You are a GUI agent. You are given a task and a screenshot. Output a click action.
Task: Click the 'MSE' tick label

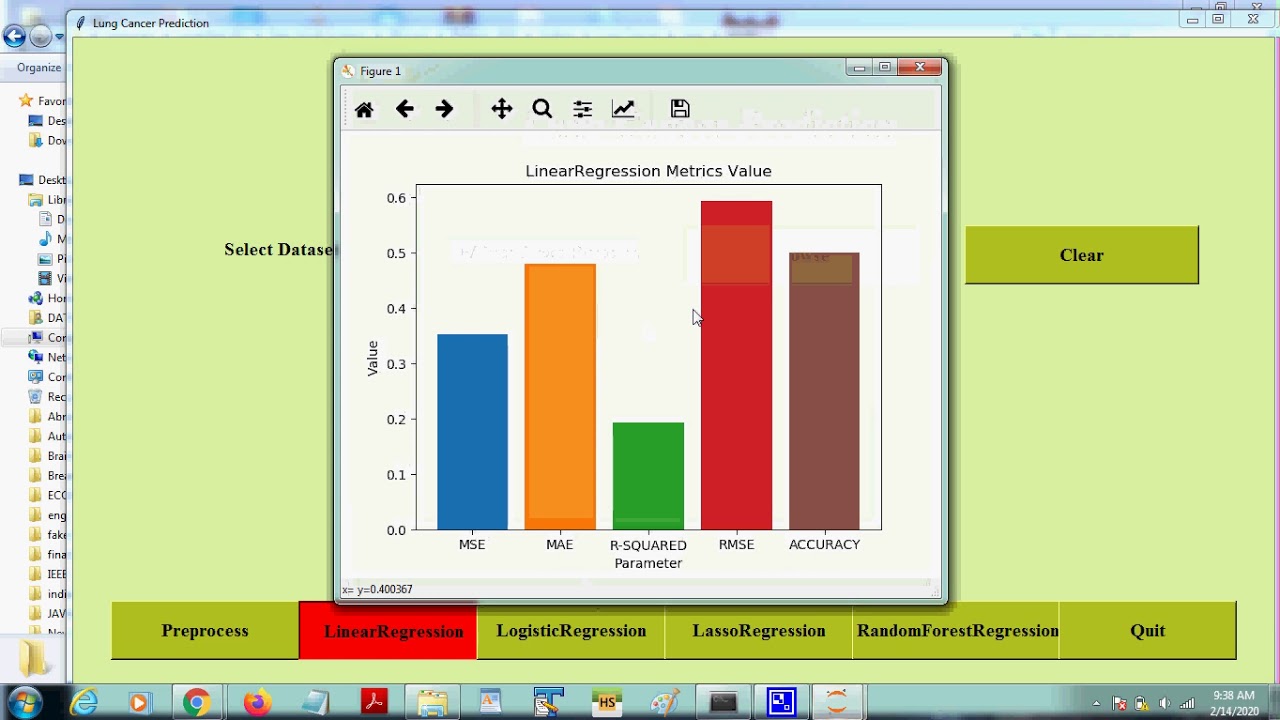point(472,544)
